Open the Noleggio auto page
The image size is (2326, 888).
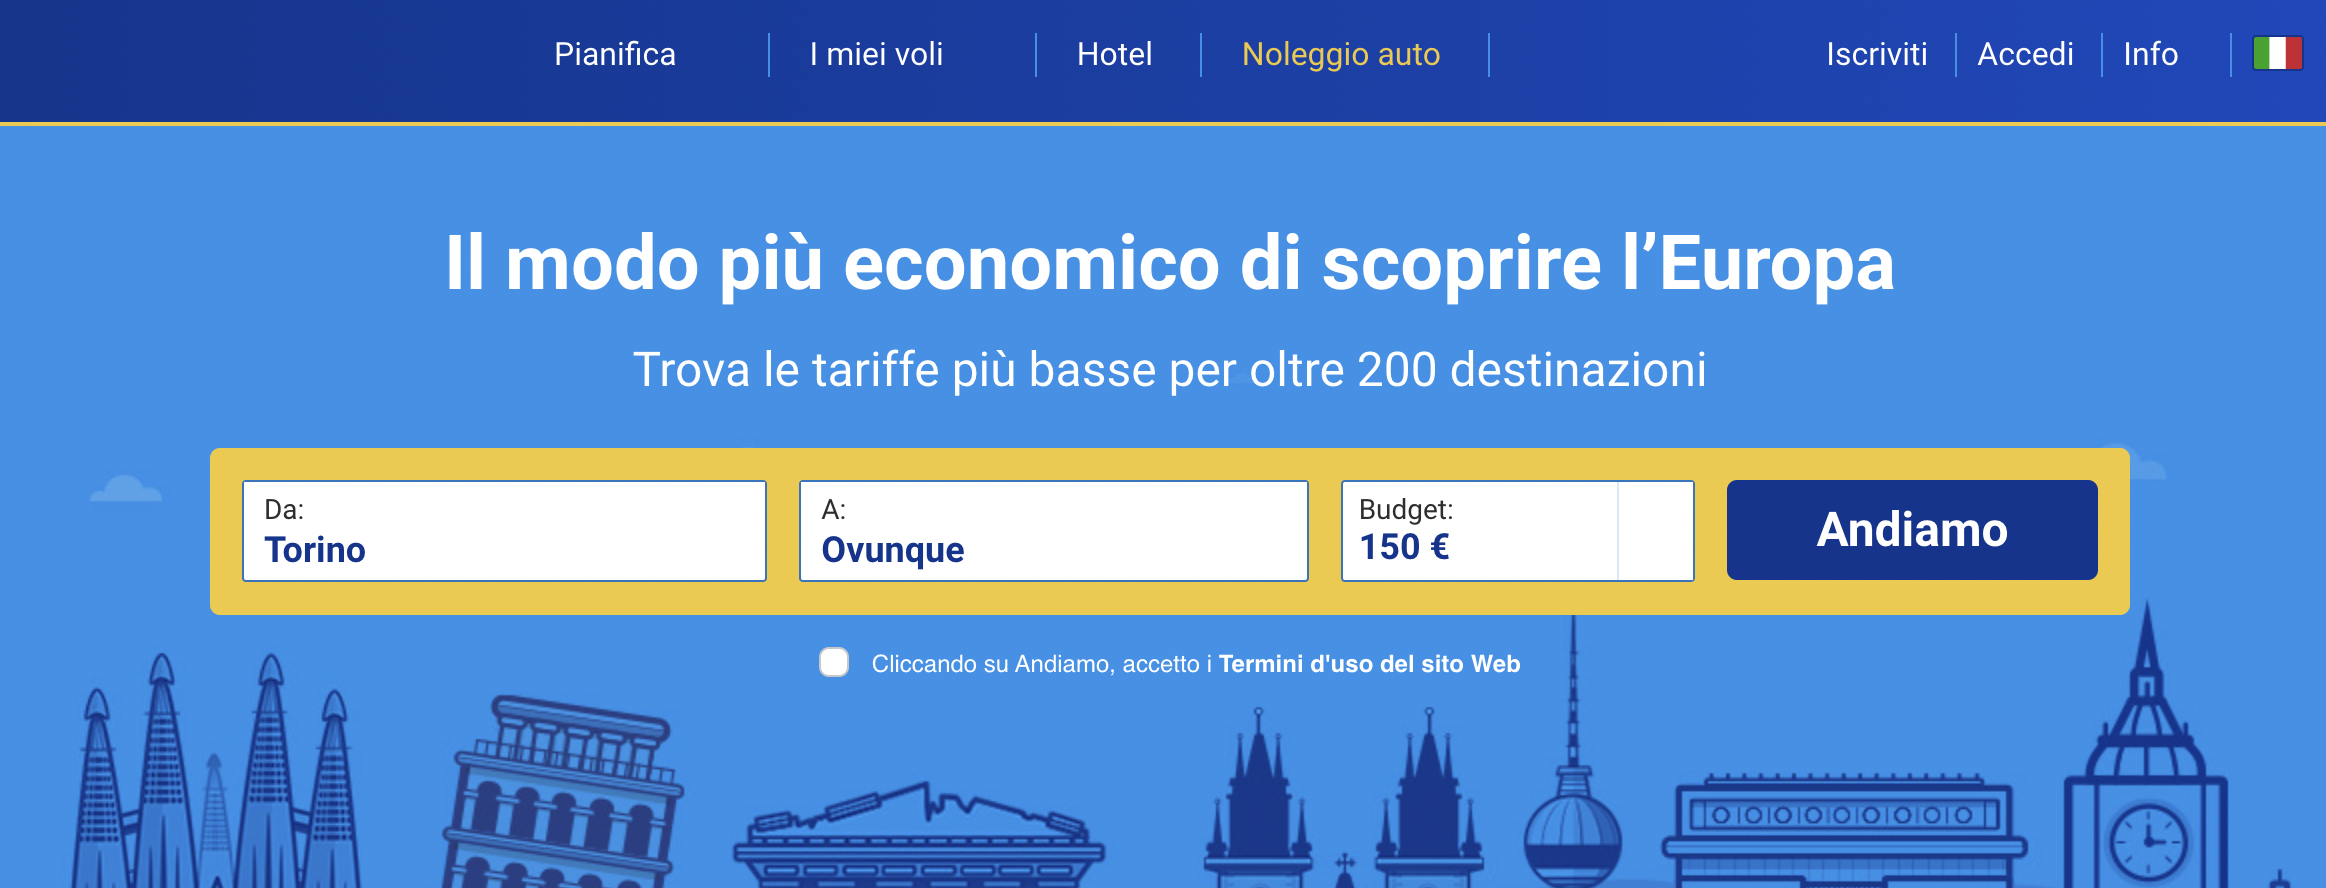pos(1341,54)
